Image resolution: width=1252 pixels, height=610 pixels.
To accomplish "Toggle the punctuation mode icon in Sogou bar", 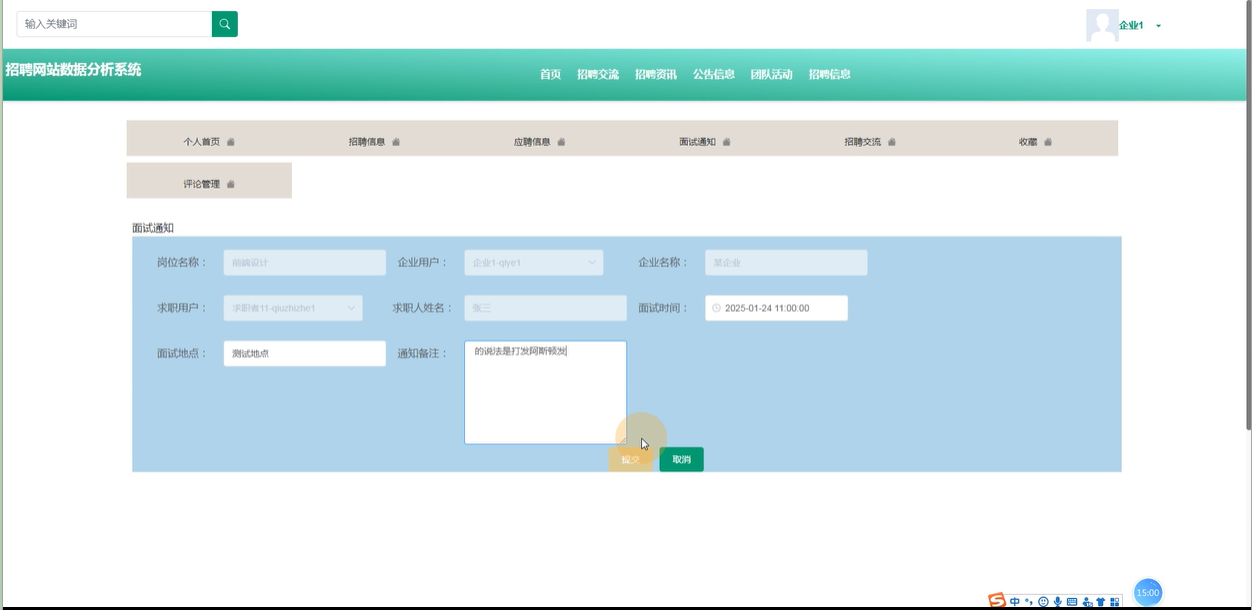I will (x=1028, y=602).
